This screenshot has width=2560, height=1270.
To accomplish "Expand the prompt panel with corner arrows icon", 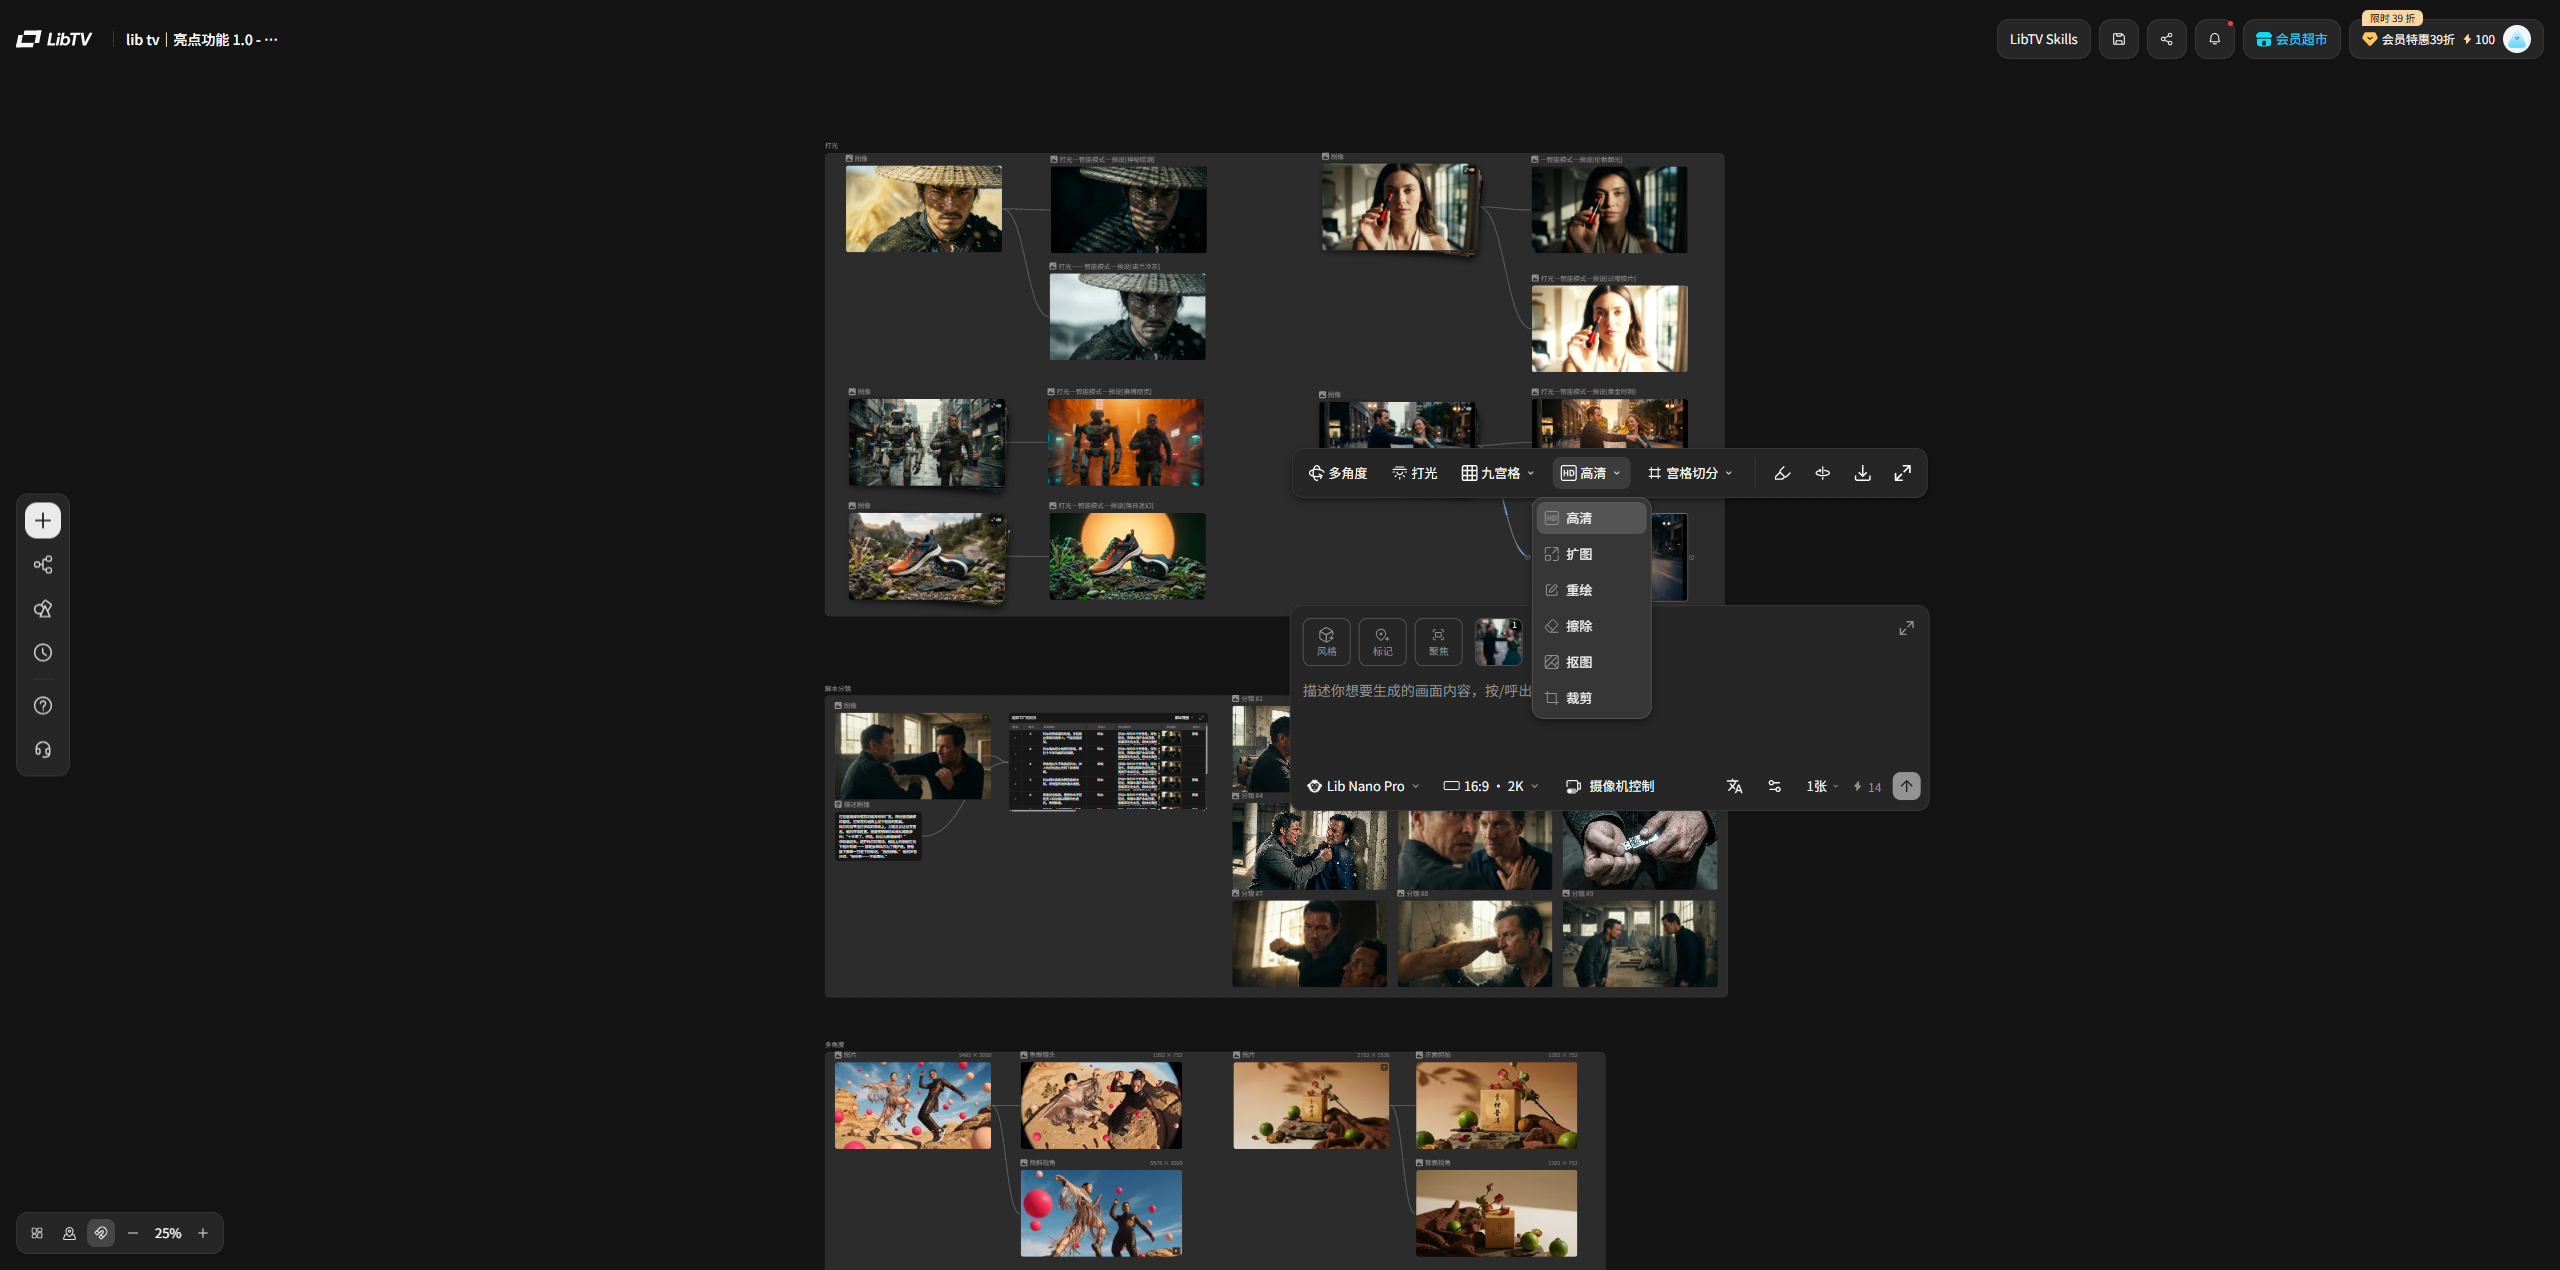I will (x=1907, y=628).
